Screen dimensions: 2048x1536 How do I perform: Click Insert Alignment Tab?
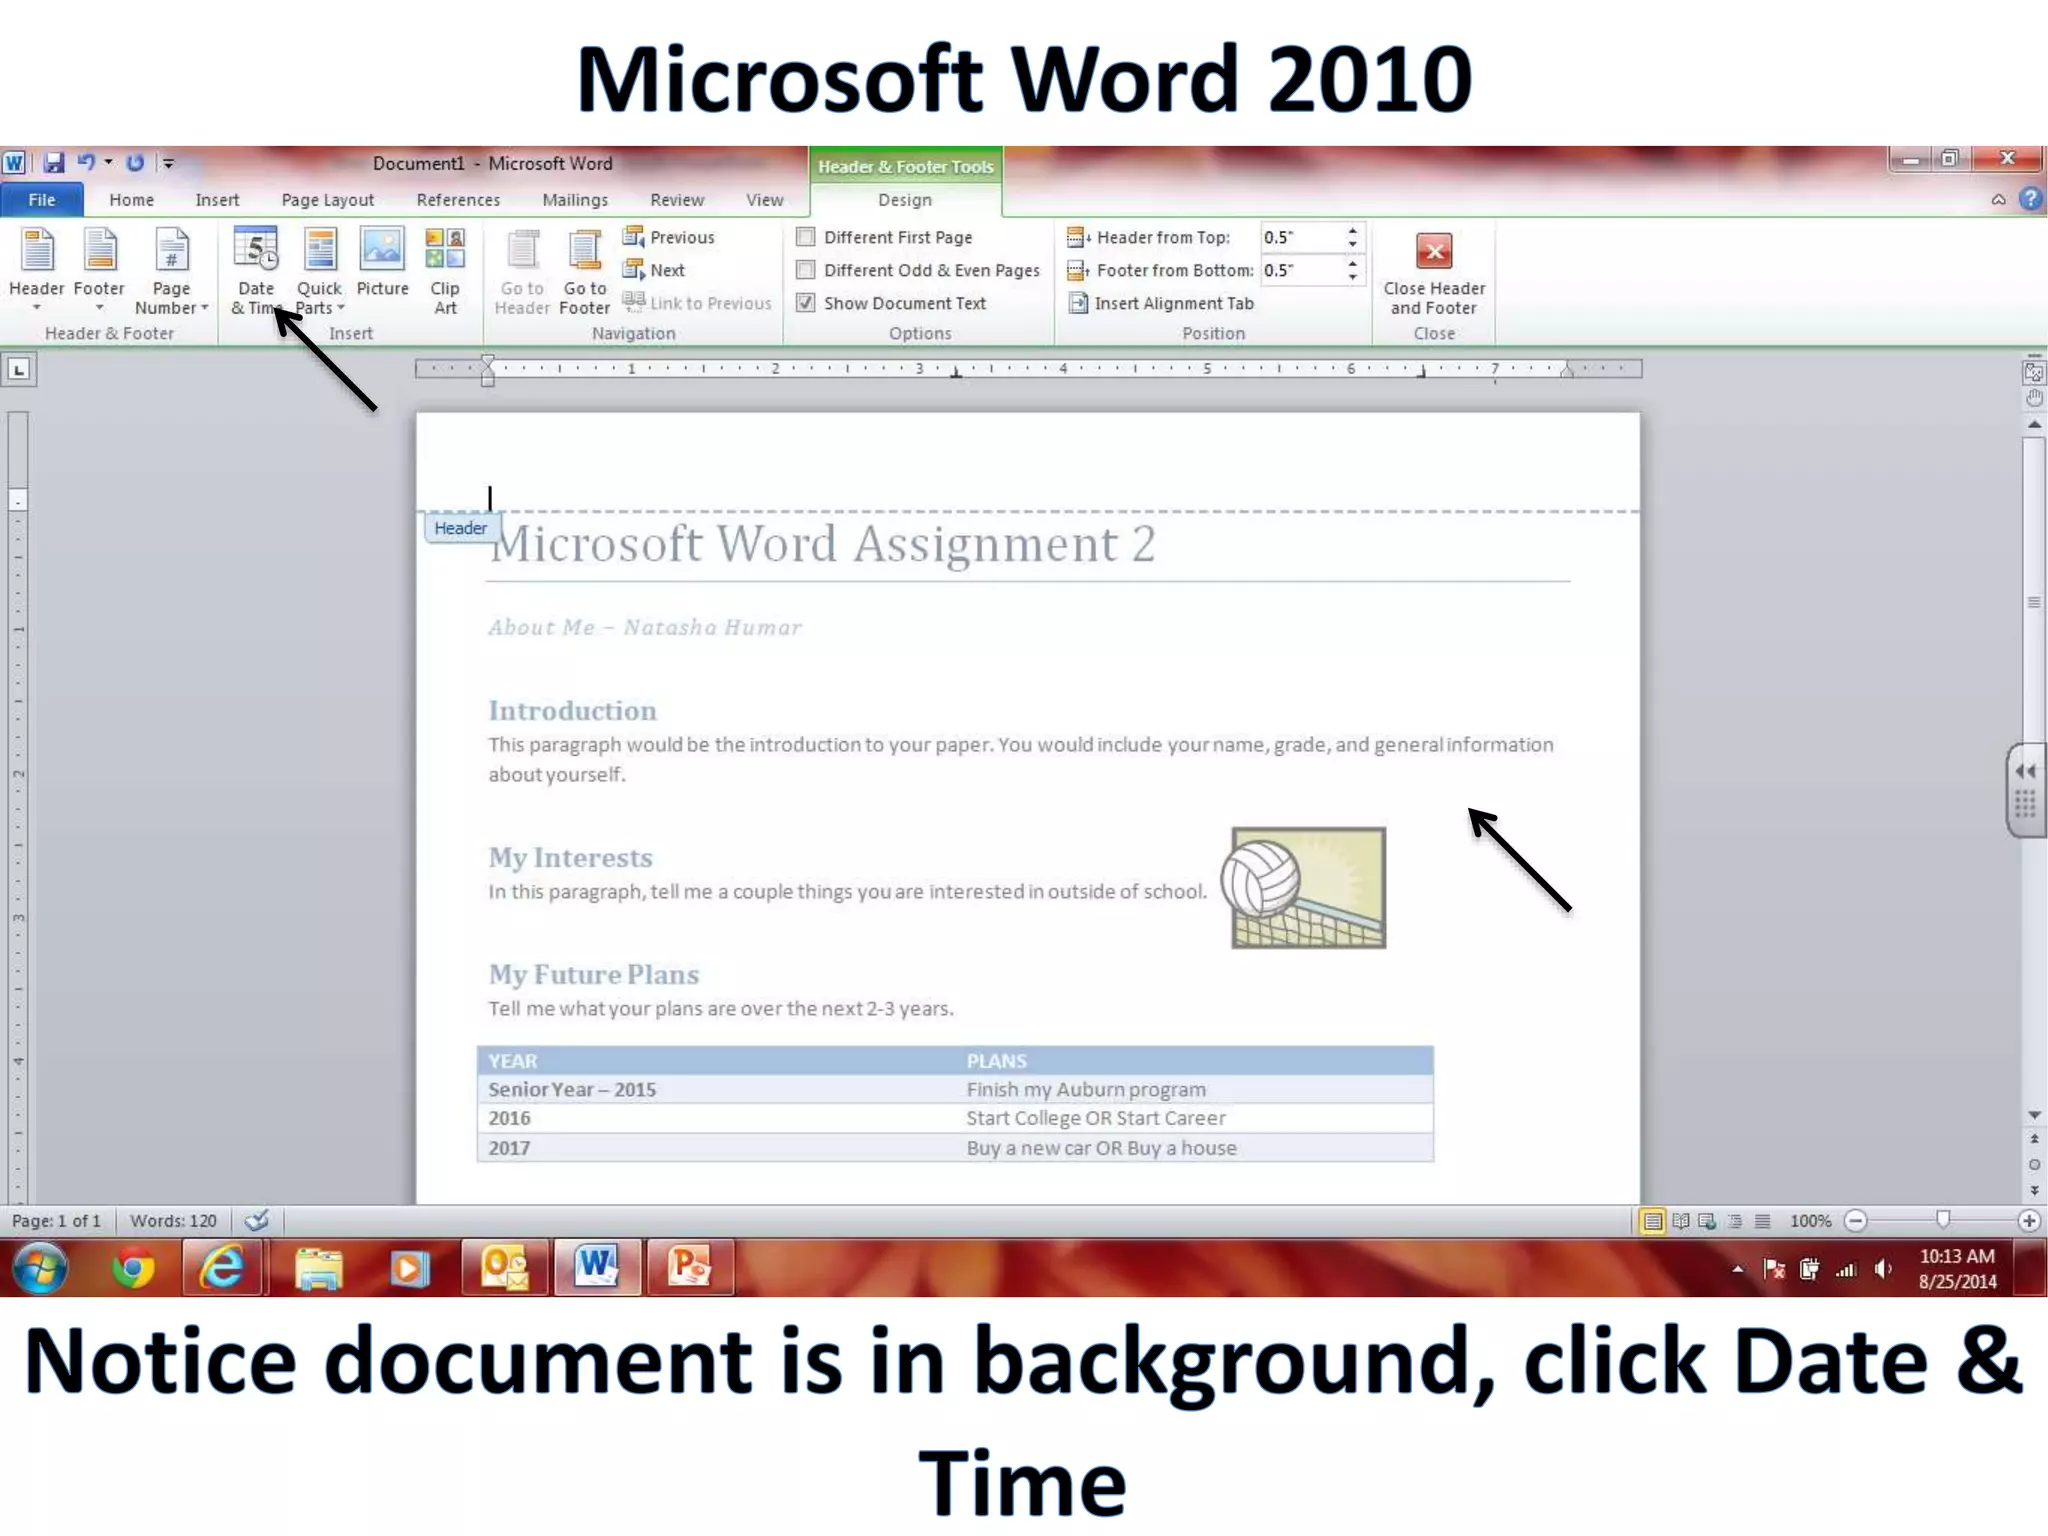1161,303
